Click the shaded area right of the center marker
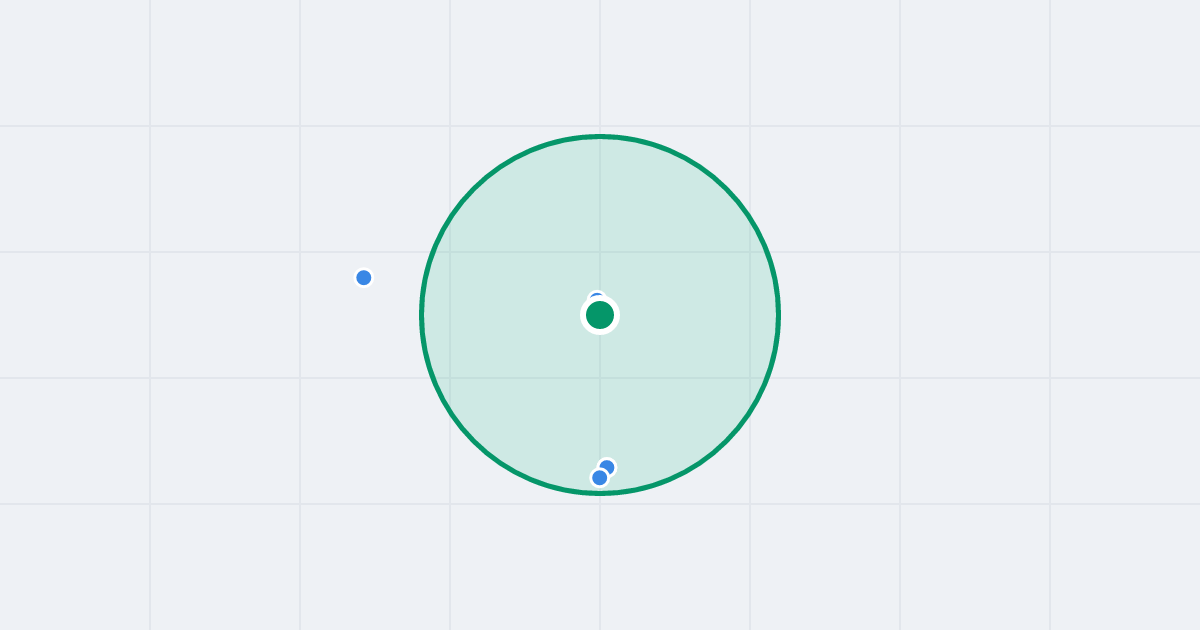Image resolution: width=1200 pixels, height=630 pixels. point(700,315)
